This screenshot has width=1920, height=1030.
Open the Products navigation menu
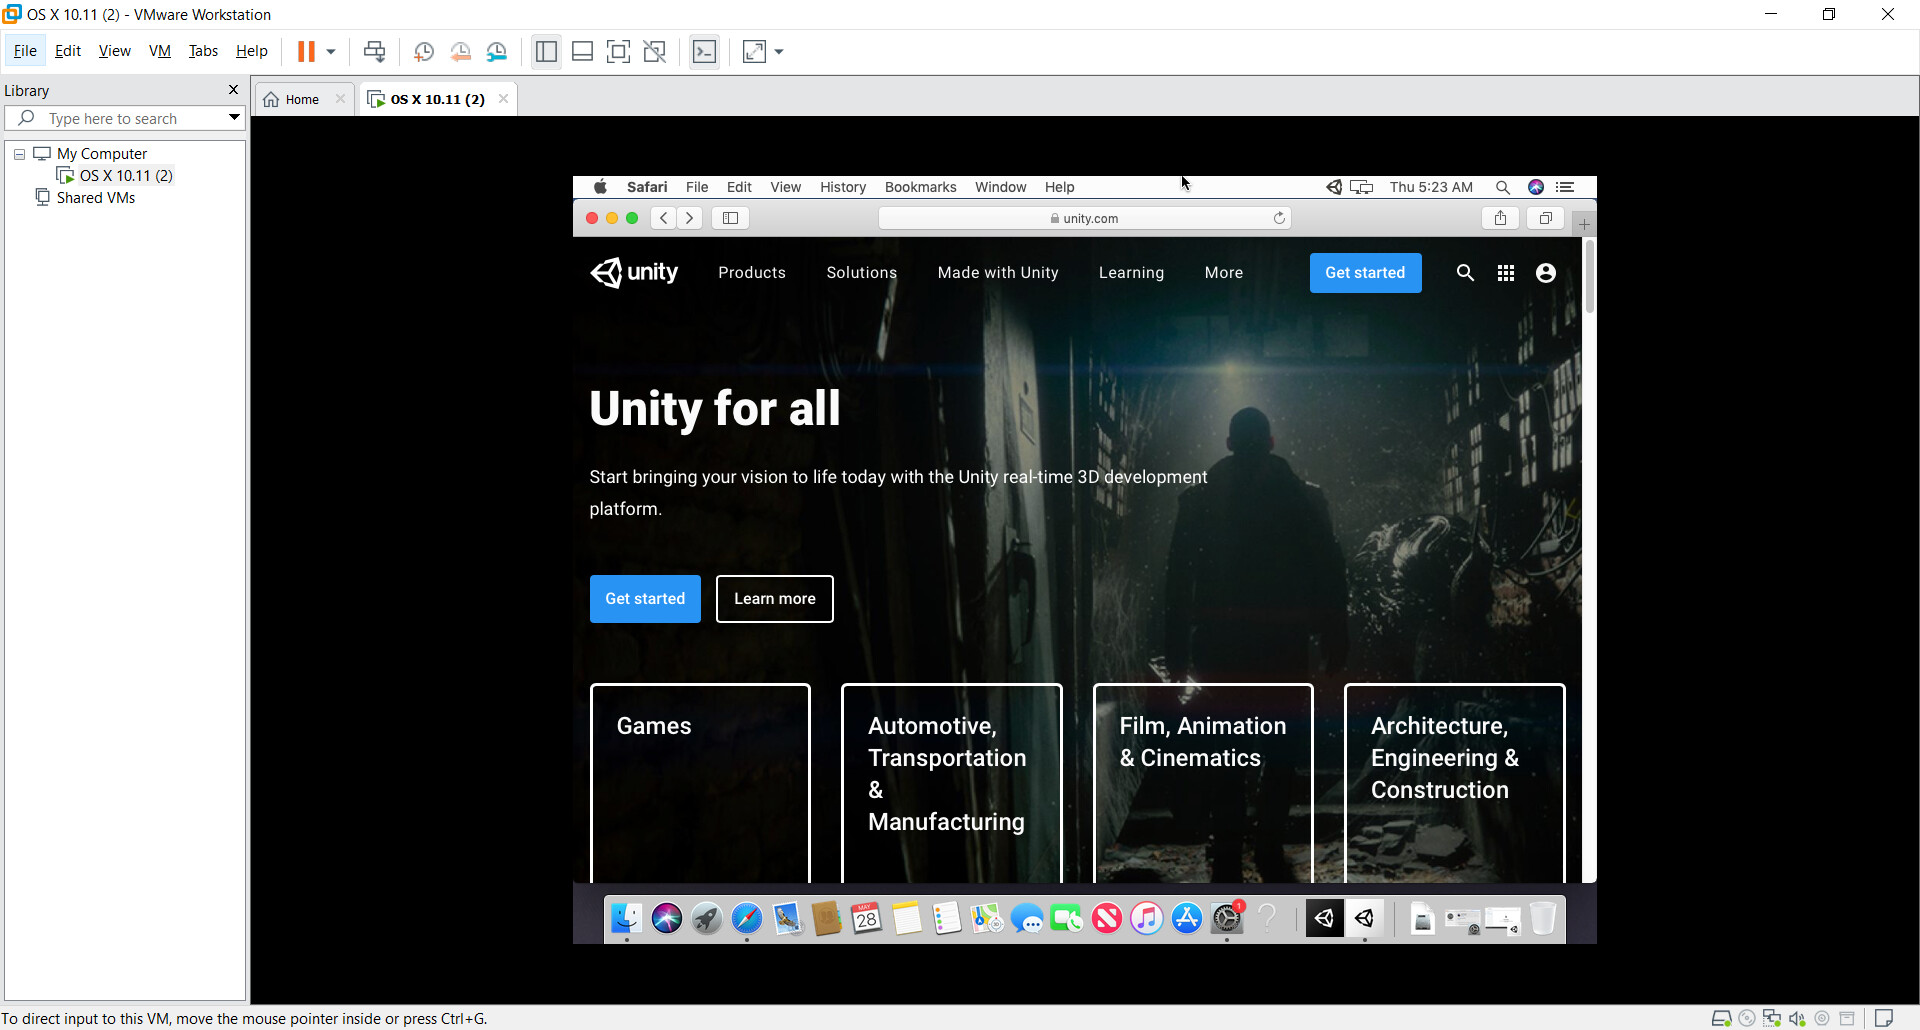752,273
